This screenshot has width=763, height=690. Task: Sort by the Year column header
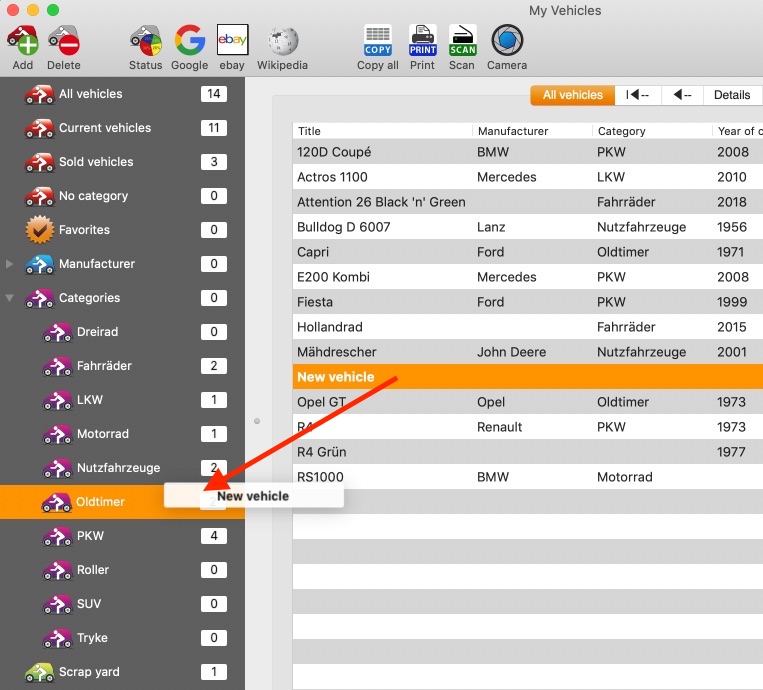738,131
